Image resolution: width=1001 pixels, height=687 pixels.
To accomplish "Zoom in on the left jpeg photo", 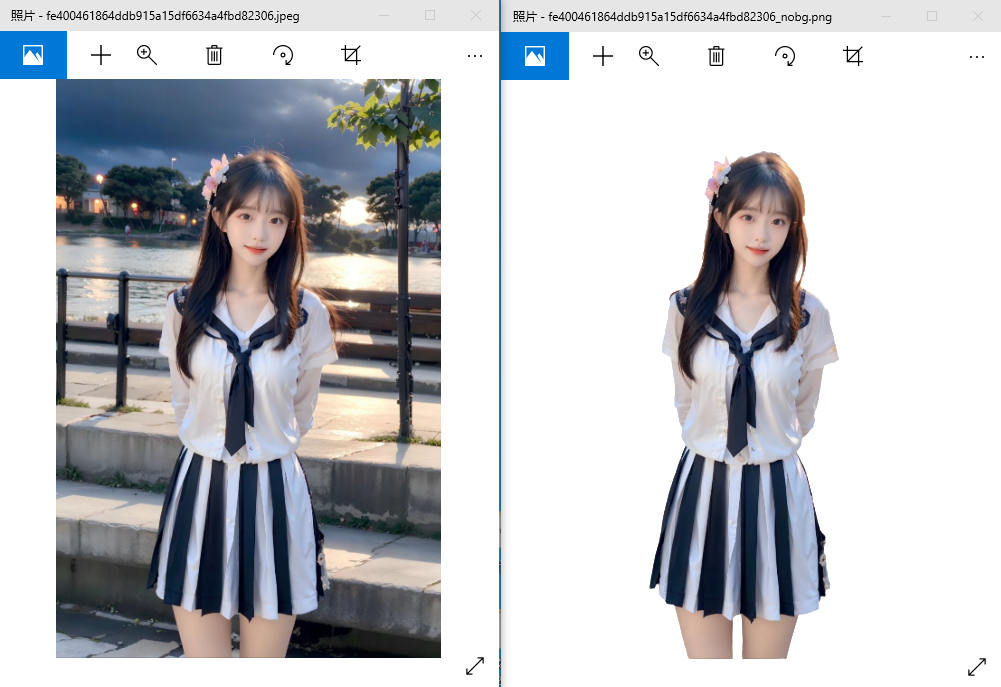I will [147, 56].
